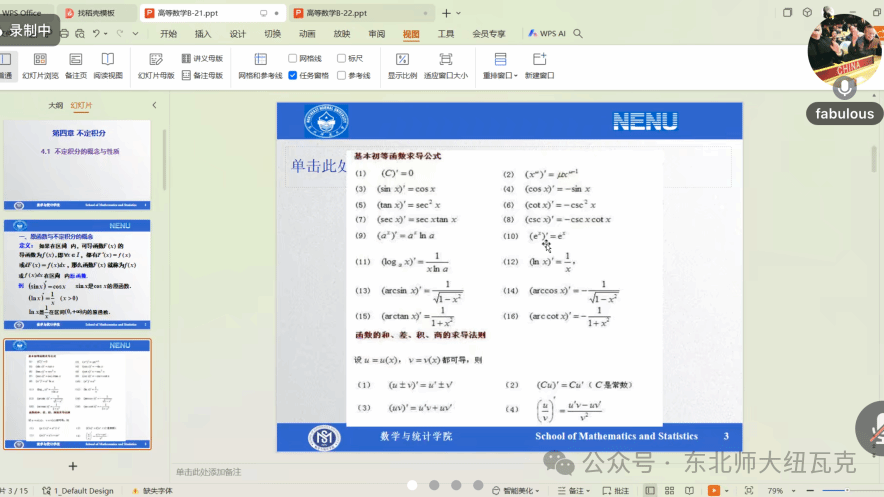Click the search magnifier icon

578,34
